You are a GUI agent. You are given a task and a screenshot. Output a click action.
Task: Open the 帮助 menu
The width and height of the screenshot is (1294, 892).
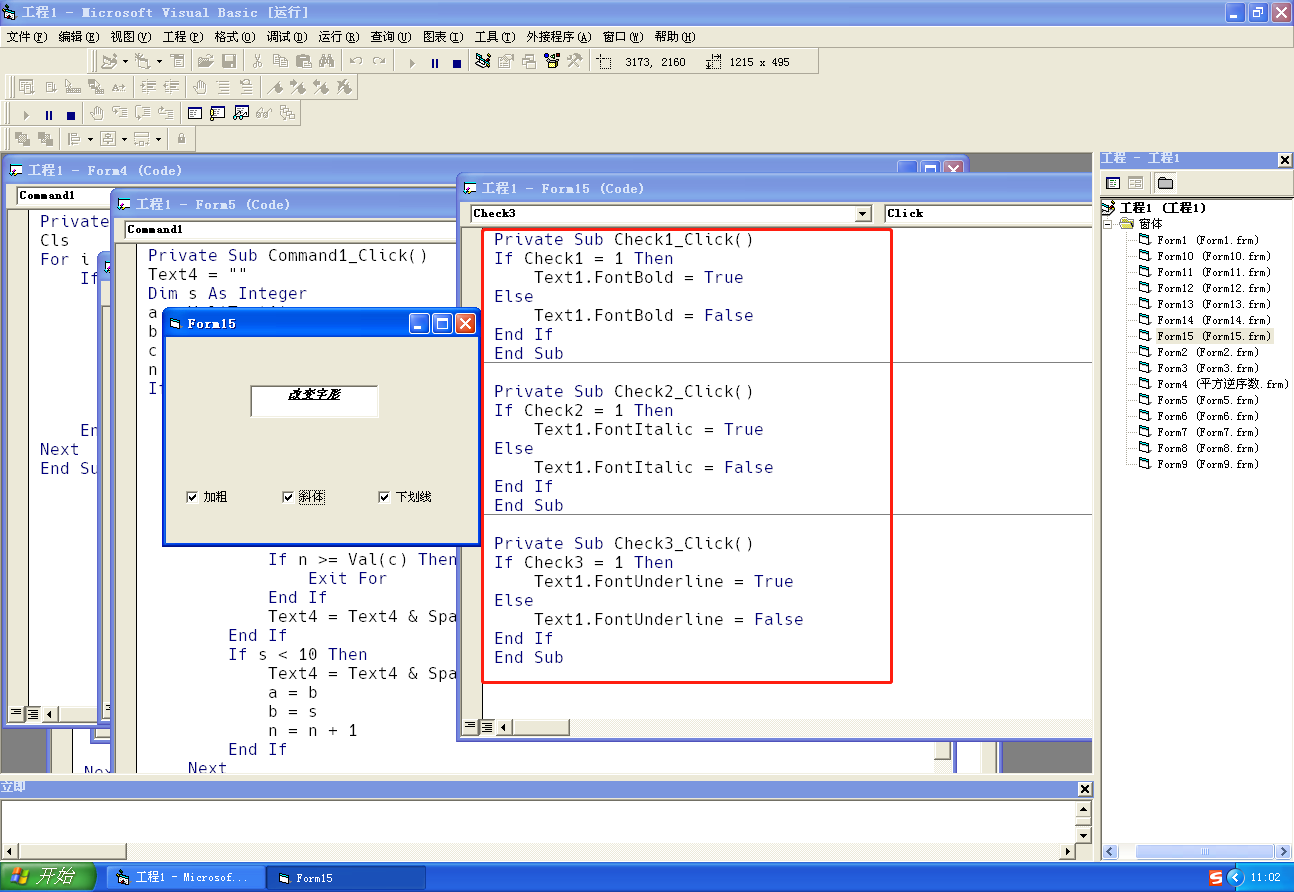click(675, 37)
